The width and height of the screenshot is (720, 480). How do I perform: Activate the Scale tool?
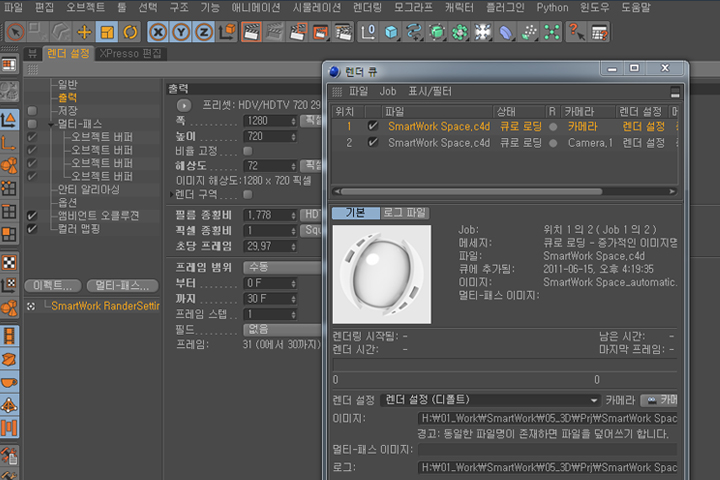pyautogui.click(x=107, y=32)
